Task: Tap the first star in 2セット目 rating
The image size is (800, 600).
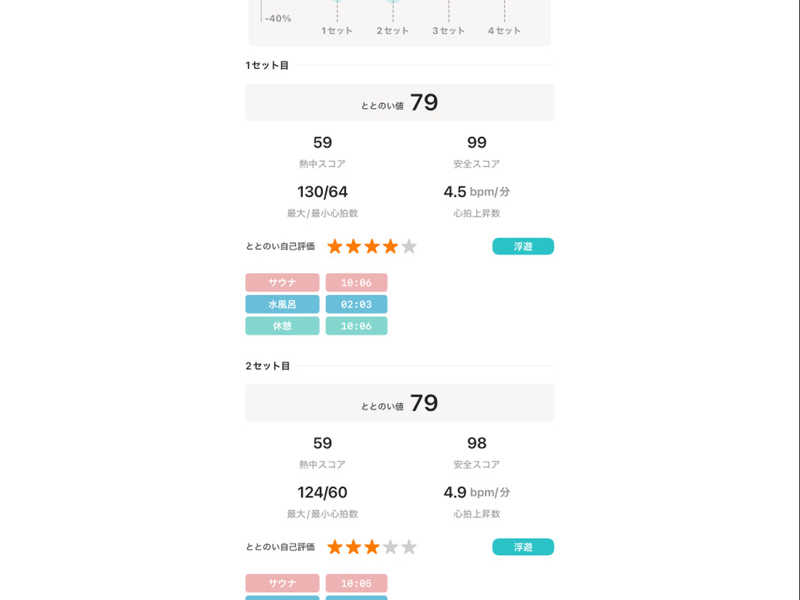Action: tap(335, 547)
